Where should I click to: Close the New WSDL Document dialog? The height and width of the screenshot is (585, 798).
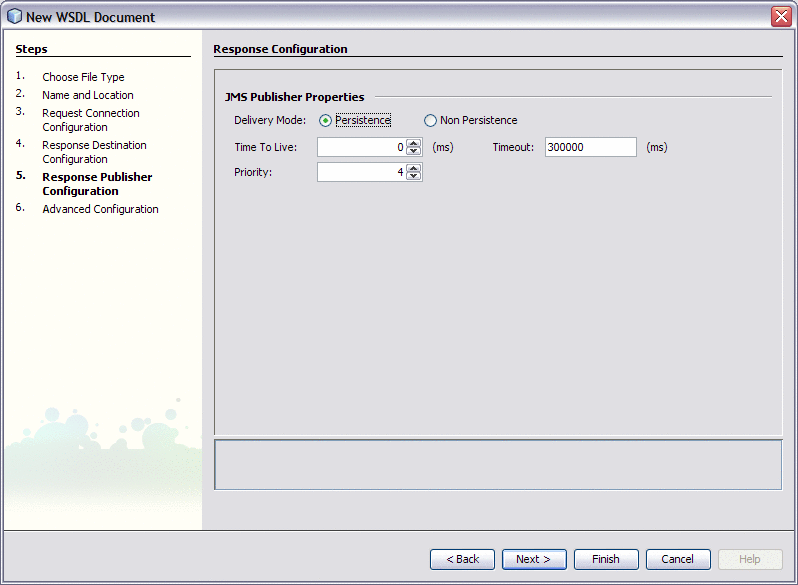[781, 17]
